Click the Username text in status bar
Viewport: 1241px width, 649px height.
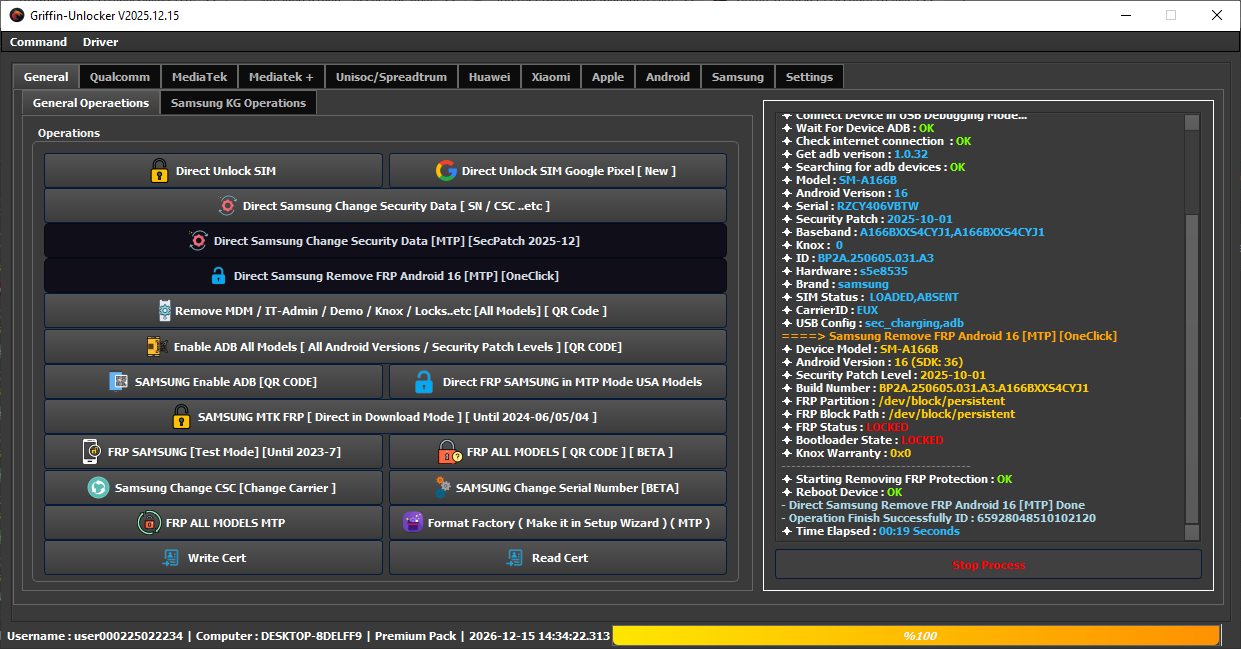click(94, 636)
